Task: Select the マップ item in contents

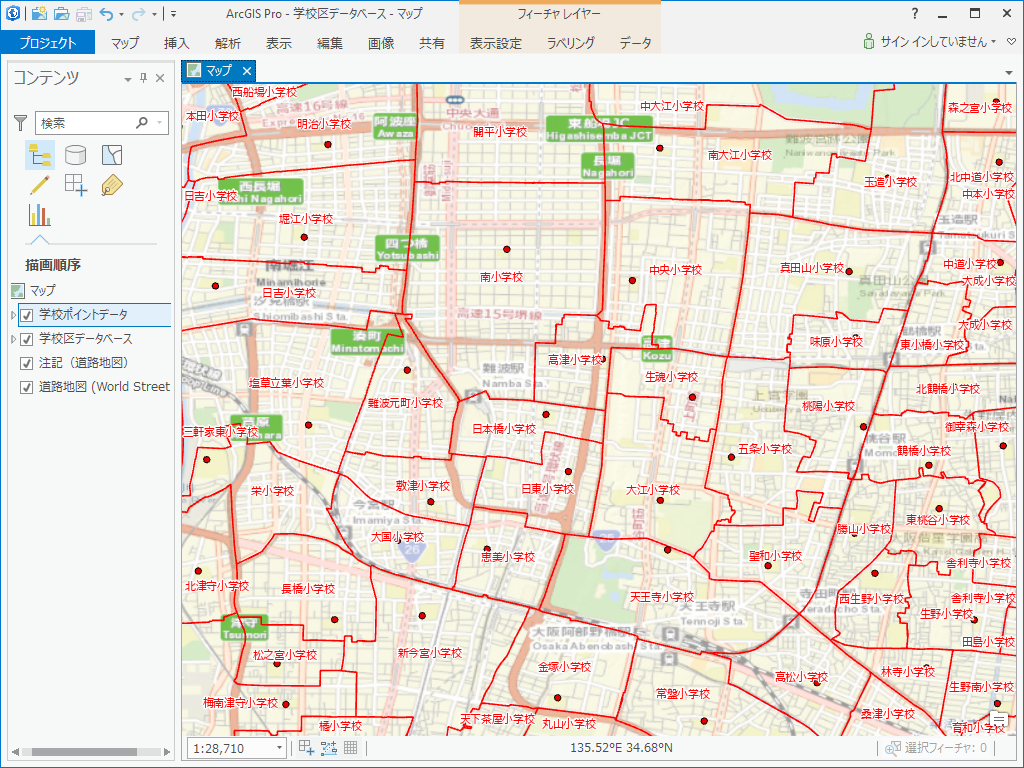Action: 42,290
